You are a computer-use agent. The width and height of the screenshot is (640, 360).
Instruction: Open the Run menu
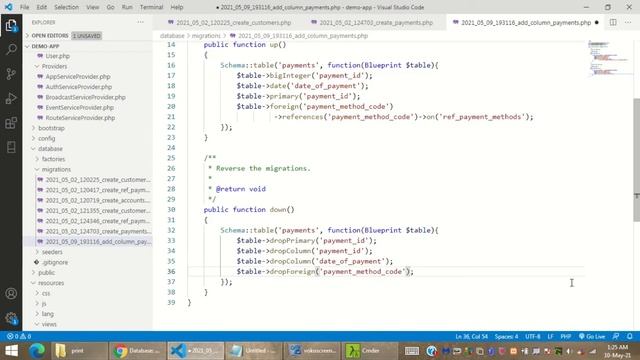(127, 7)
